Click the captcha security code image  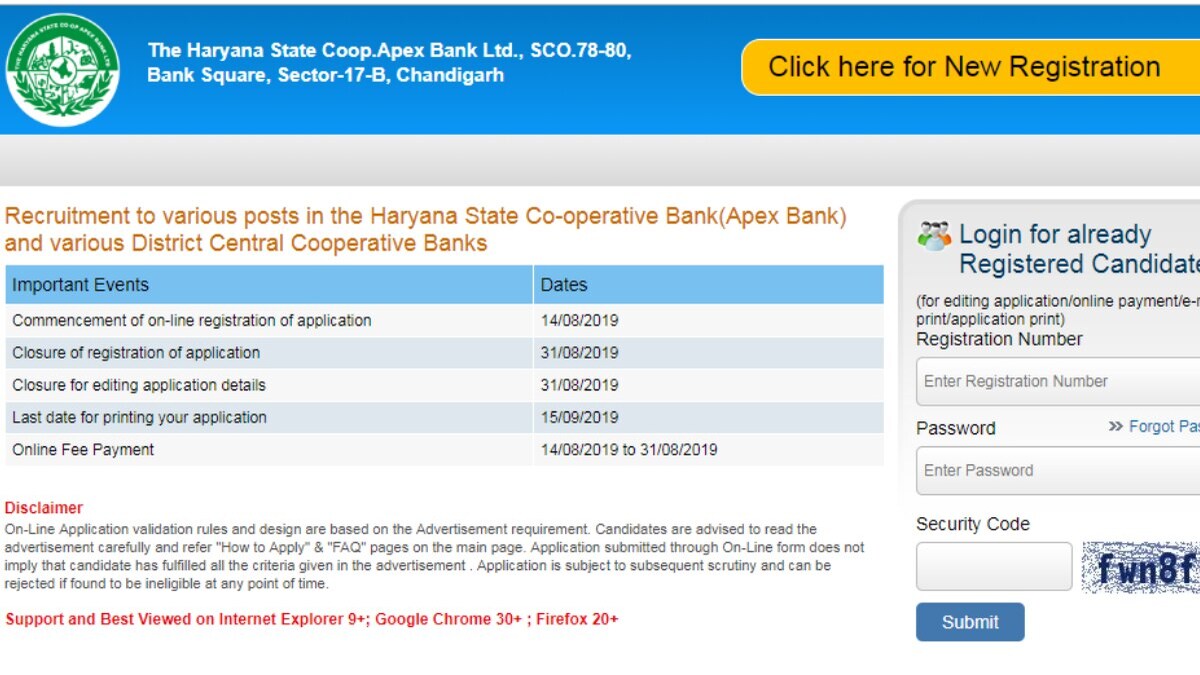[1141, 568]
